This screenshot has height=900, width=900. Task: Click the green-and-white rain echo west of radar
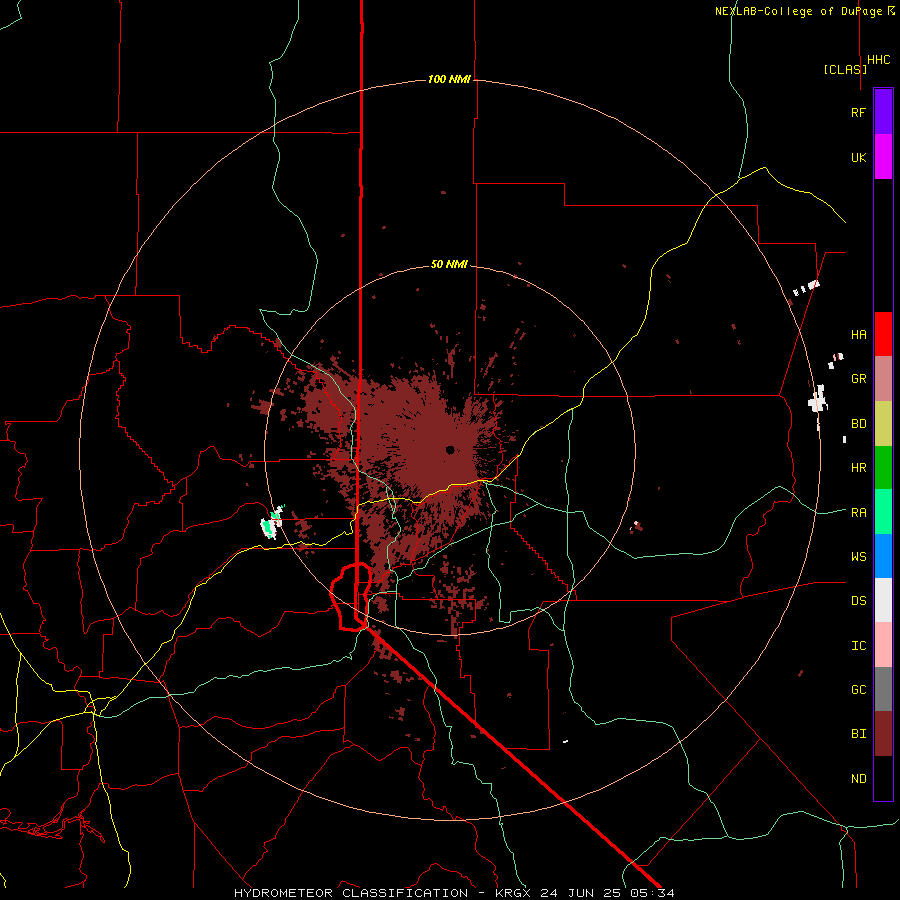click(272, 522)
